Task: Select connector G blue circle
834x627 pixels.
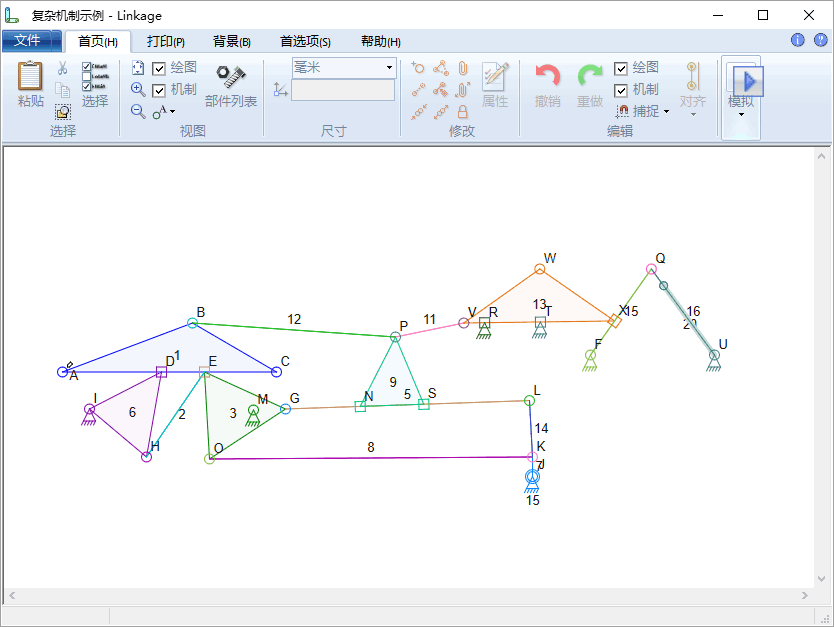Action: tap(286, 409)
